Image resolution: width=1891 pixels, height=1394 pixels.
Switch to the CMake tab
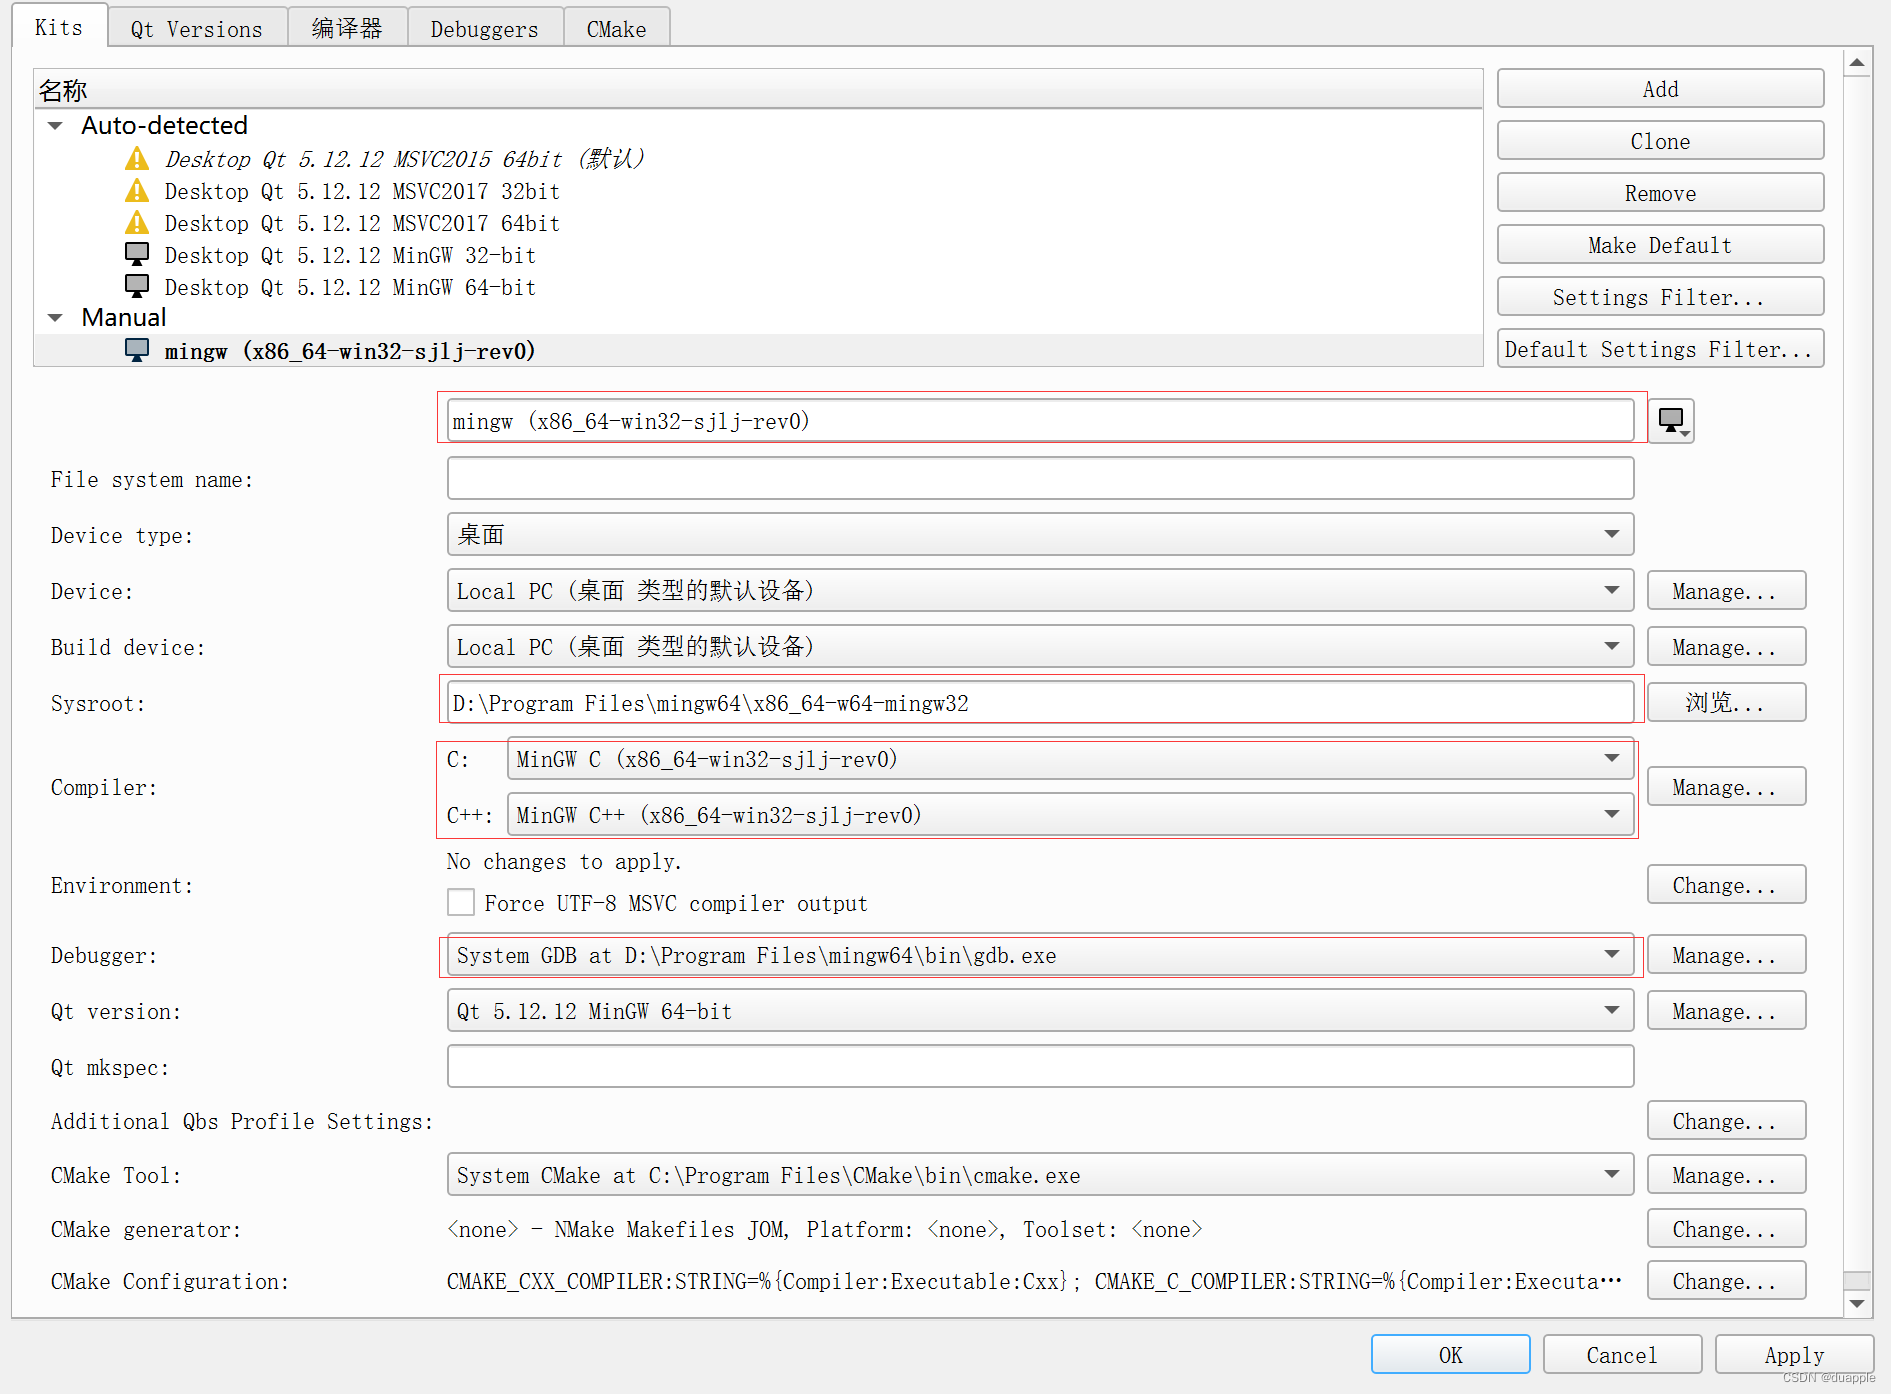(x=617, y=29)
